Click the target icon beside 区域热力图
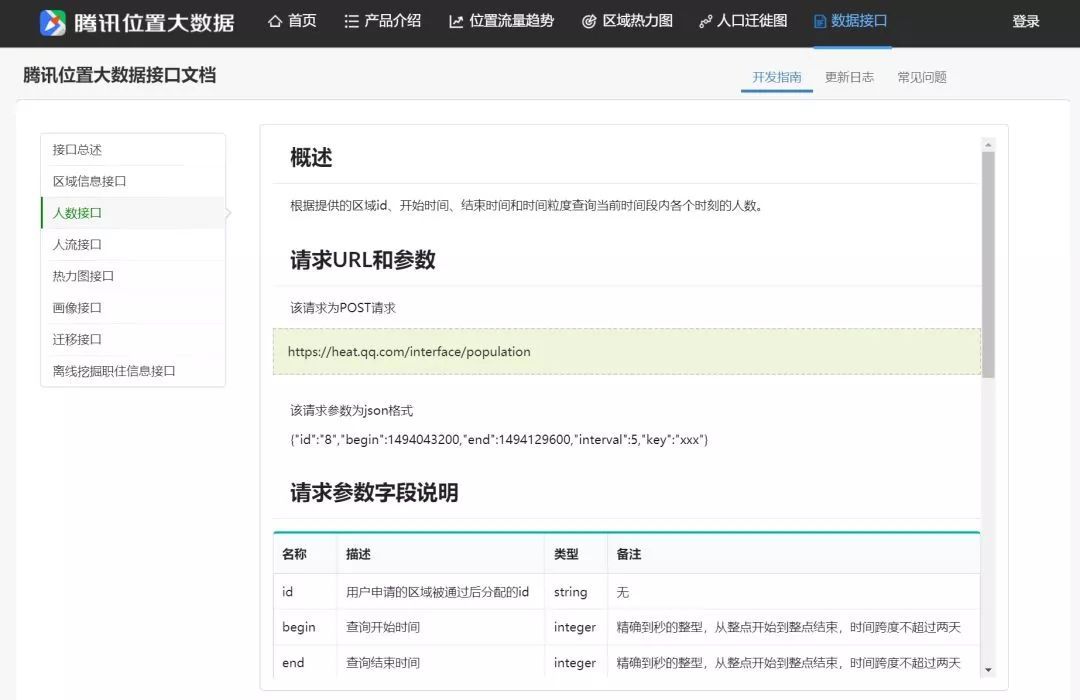 click(x=589, y=21)
